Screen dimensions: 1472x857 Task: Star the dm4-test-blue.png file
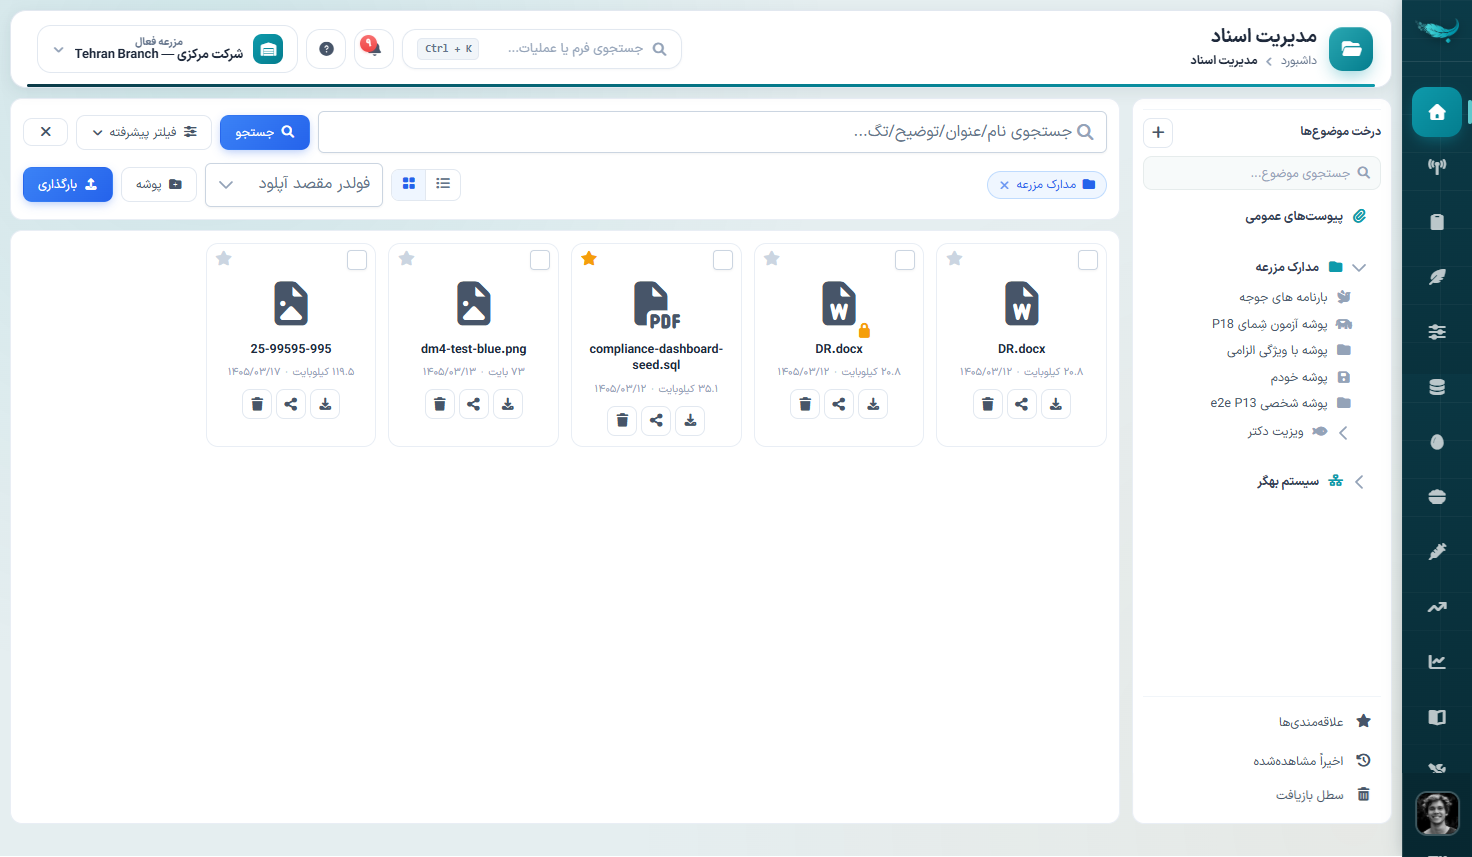click(406, 259)
